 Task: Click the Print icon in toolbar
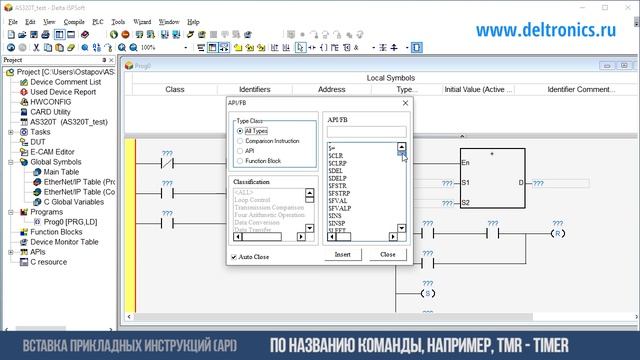click(45, 35)
